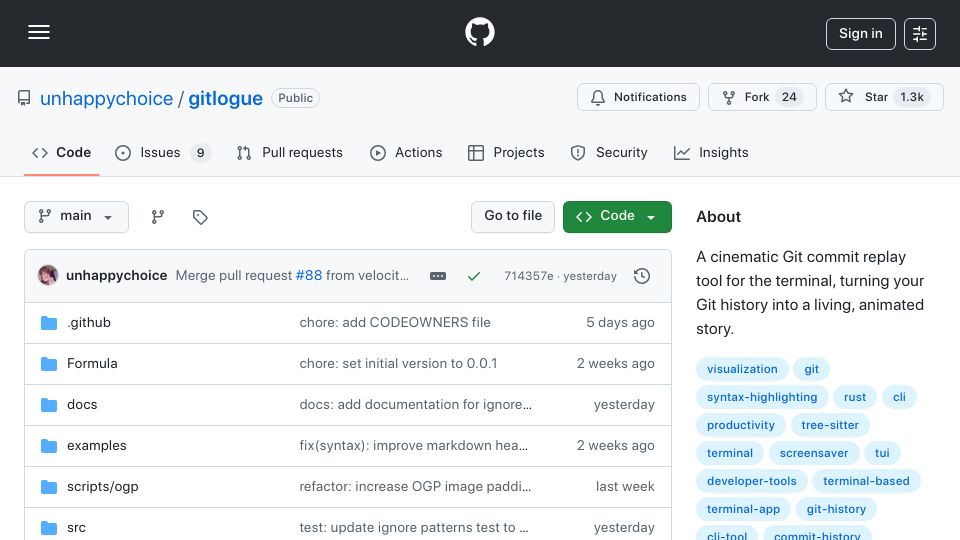
Task: Open the gitlogue repository name link
Action: tap(225, 99)
